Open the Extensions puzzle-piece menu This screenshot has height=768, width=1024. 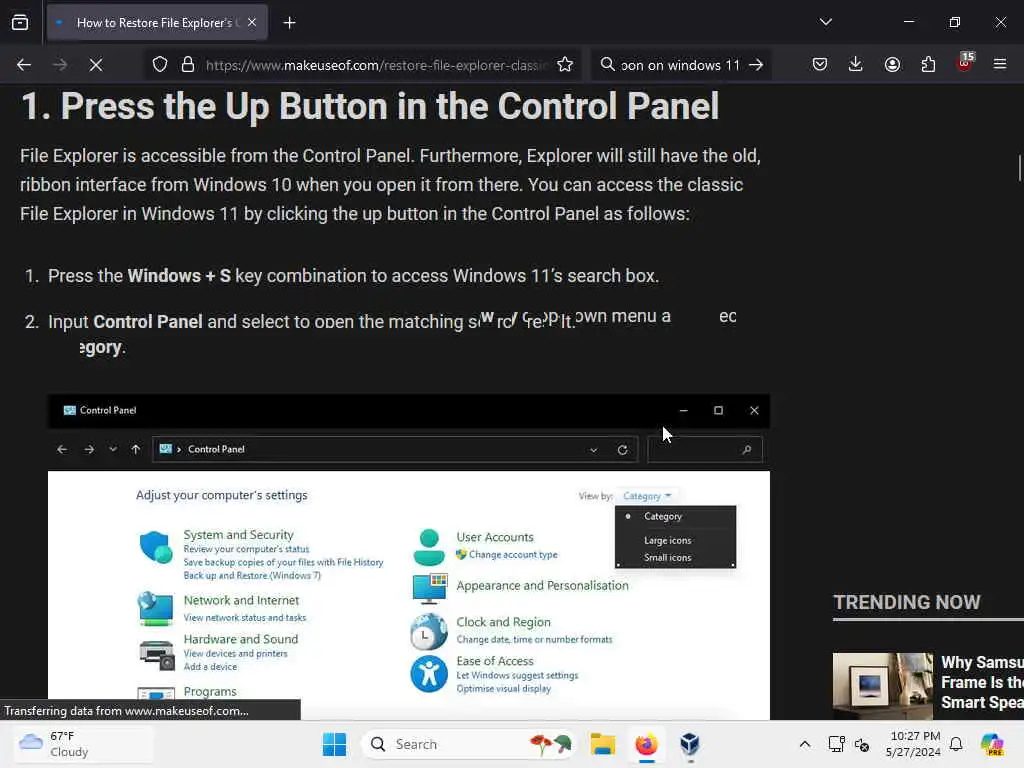928,65
